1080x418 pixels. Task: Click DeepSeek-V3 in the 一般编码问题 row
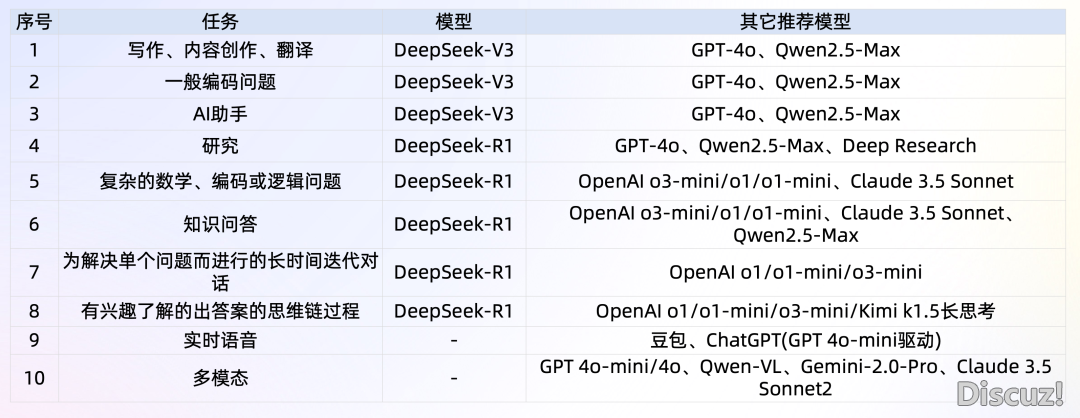pos(454,82)
